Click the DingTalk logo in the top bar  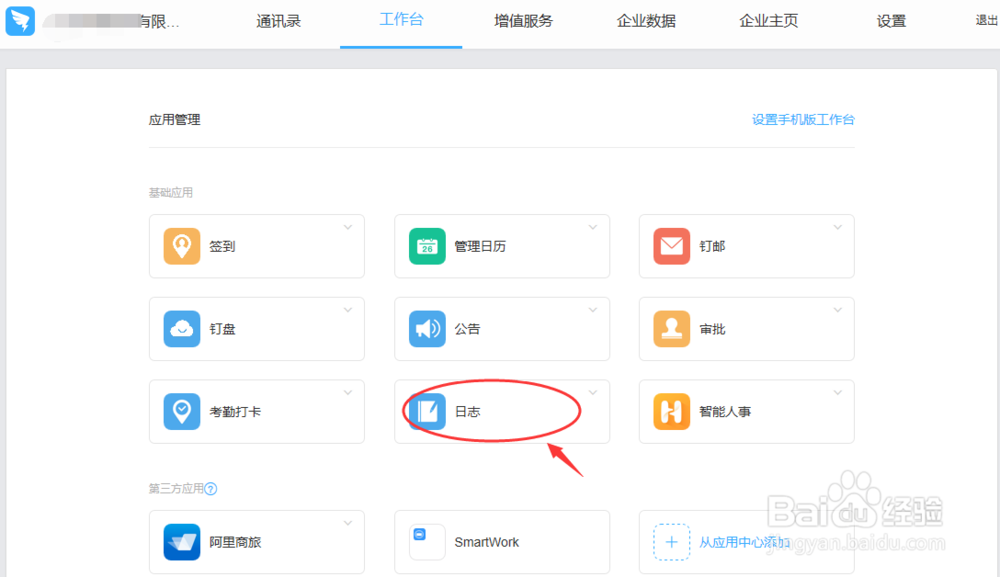(19, 20)
